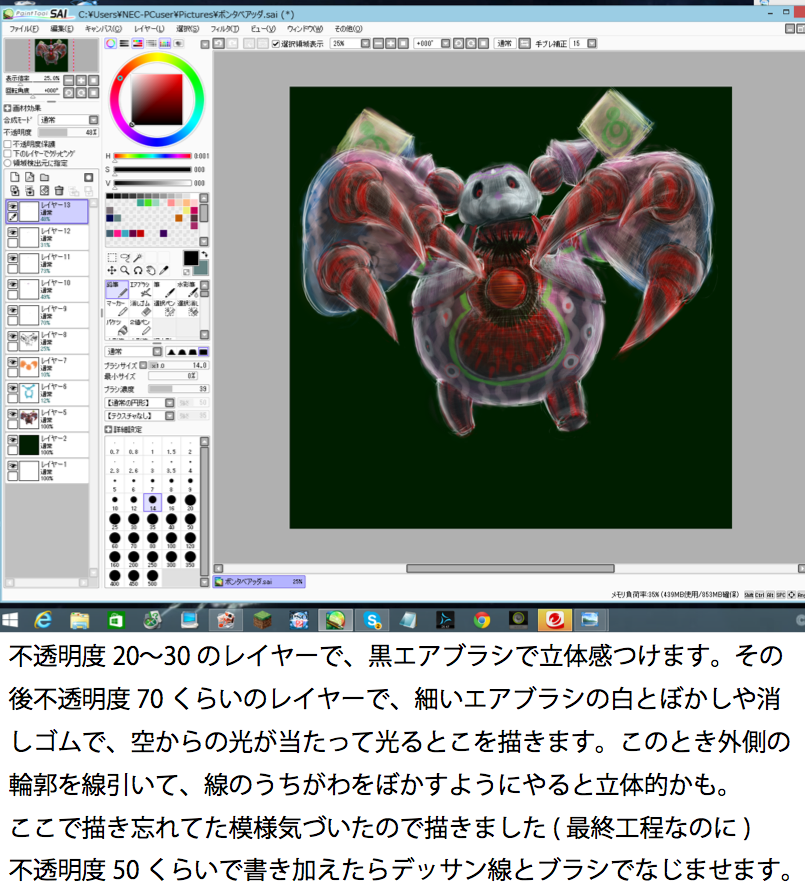Image resolution: width=805 pixels, height=891 pixels.
Task: Enable 下のレイヤーでクリッピング clipping checkbox
Action: [x=7, y=153]
